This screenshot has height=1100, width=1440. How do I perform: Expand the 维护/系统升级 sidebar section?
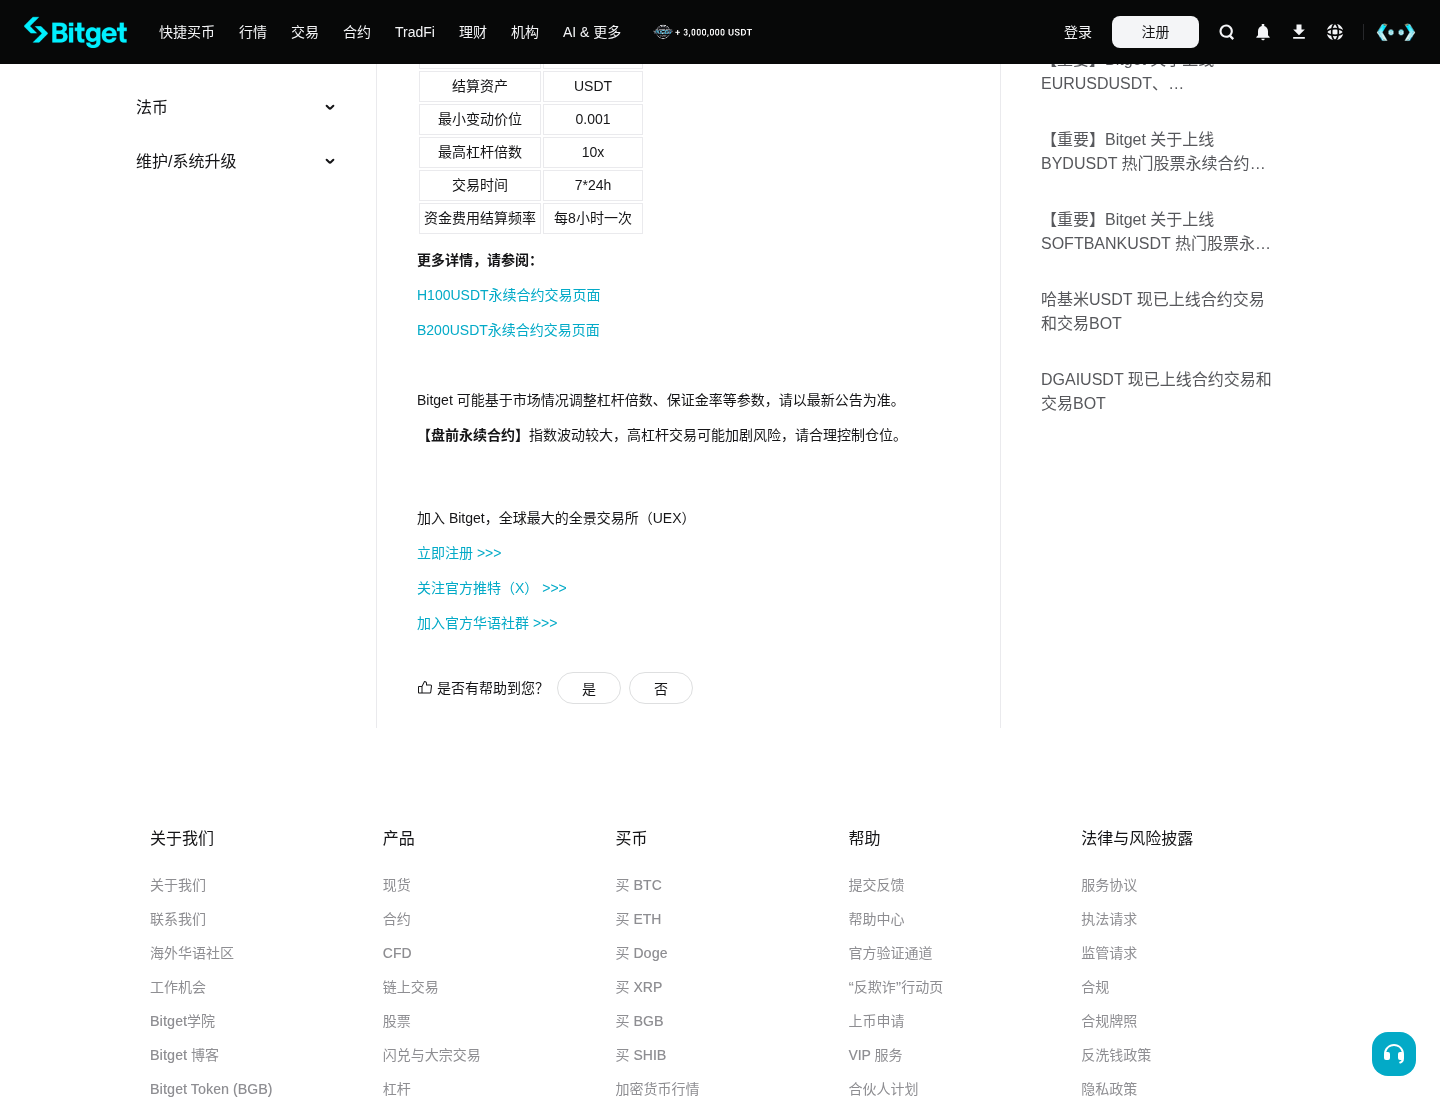(236, 161)
